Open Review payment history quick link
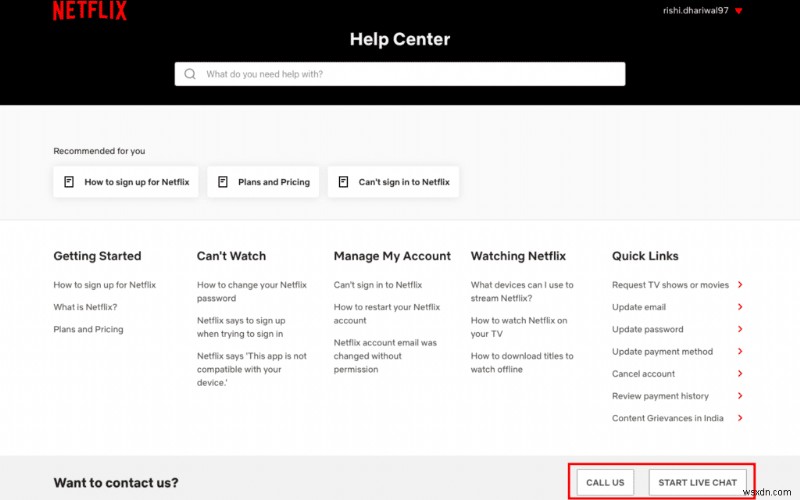The height and width of the screenshot is (500, 800). 660,396
